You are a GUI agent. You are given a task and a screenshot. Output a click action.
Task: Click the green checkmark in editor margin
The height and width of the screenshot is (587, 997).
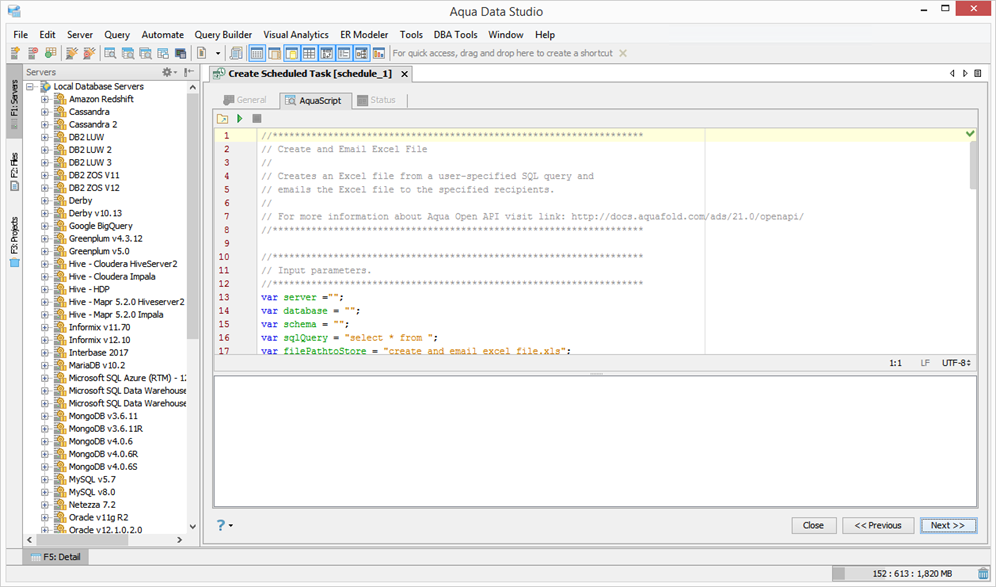tap(970, 134)
